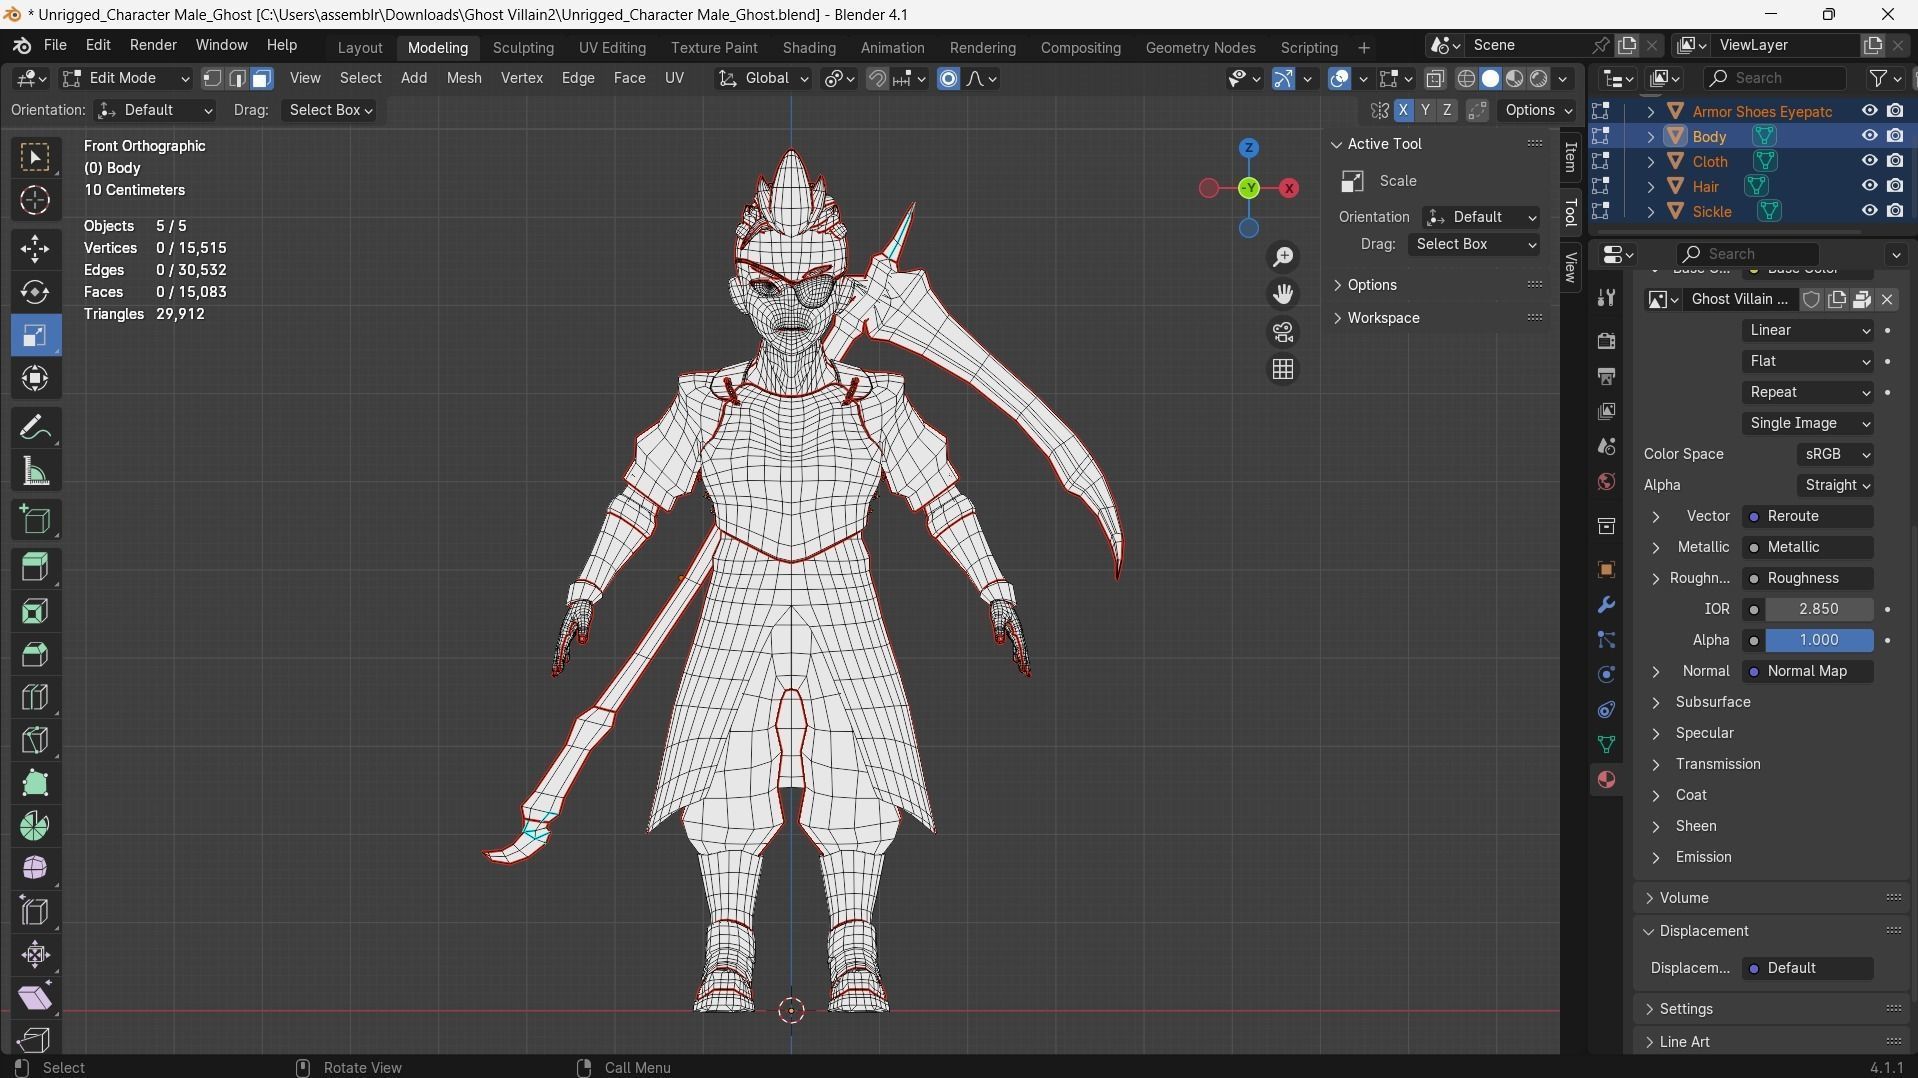Switch to the Sculpting workspace tab
The width and height of the screenshot is (1918, 1078).
point(523,48)
